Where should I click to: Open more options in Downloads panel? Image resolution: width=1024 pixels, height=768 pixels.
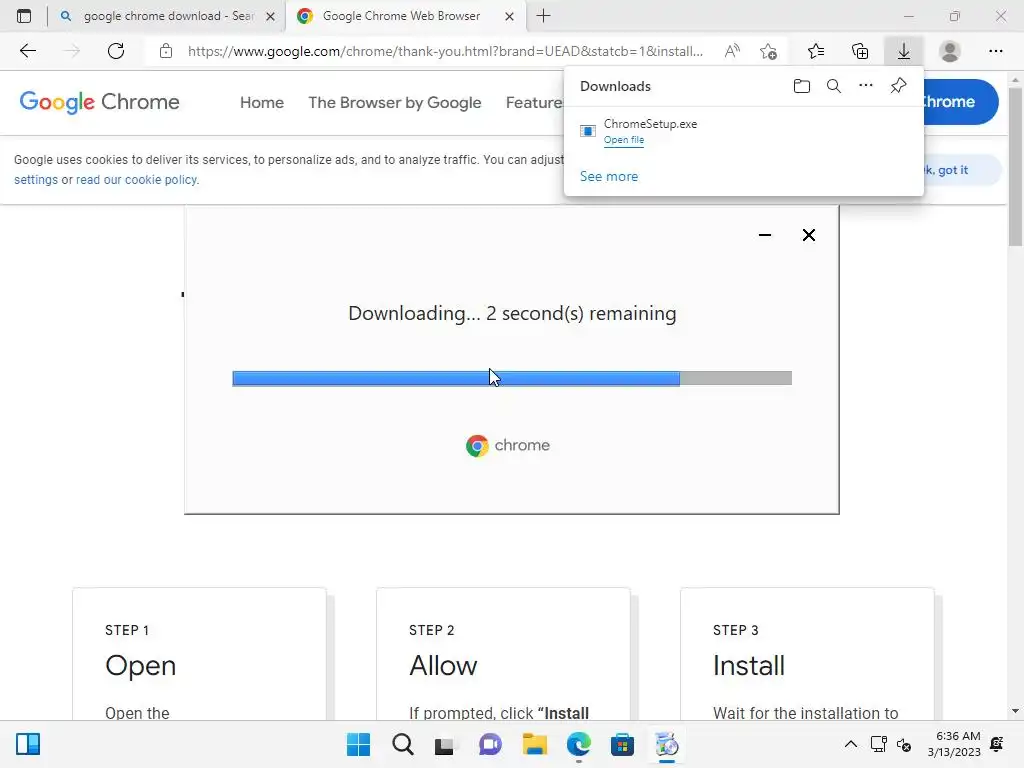866,86
